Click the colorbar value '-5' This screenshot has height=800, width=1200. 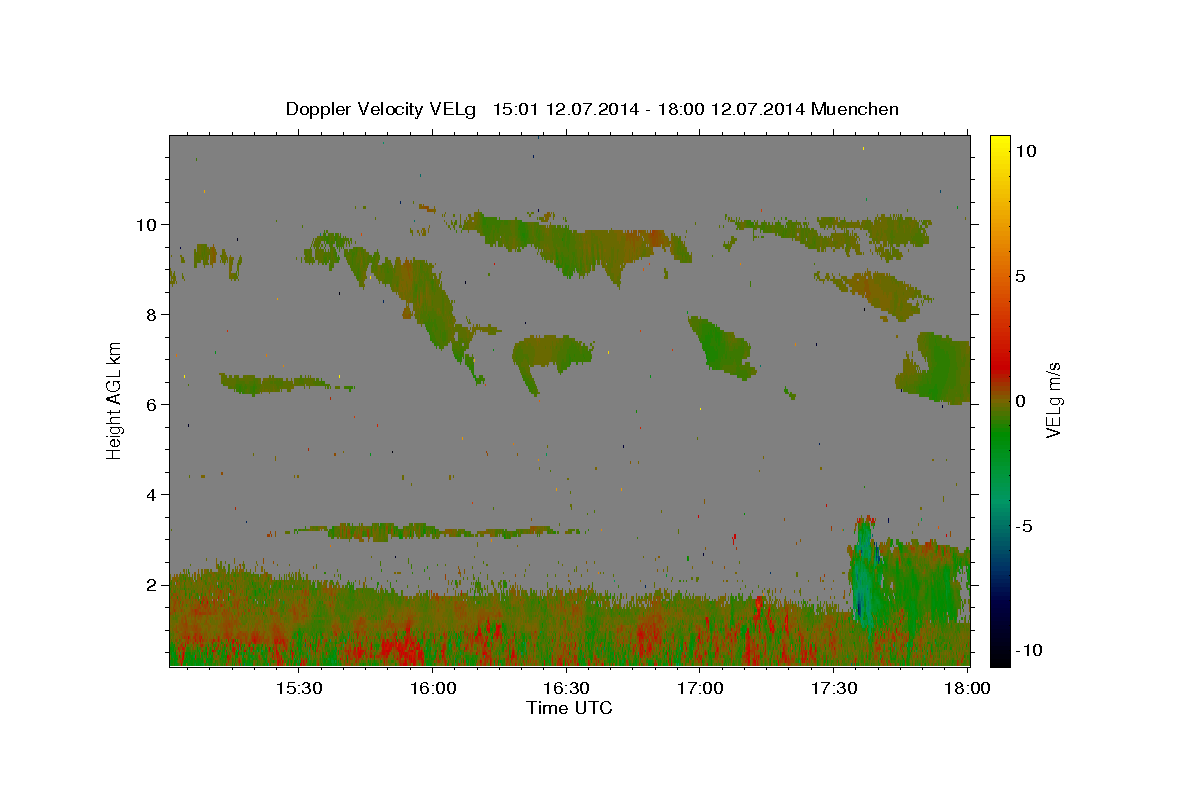[x=1023, y=526]
